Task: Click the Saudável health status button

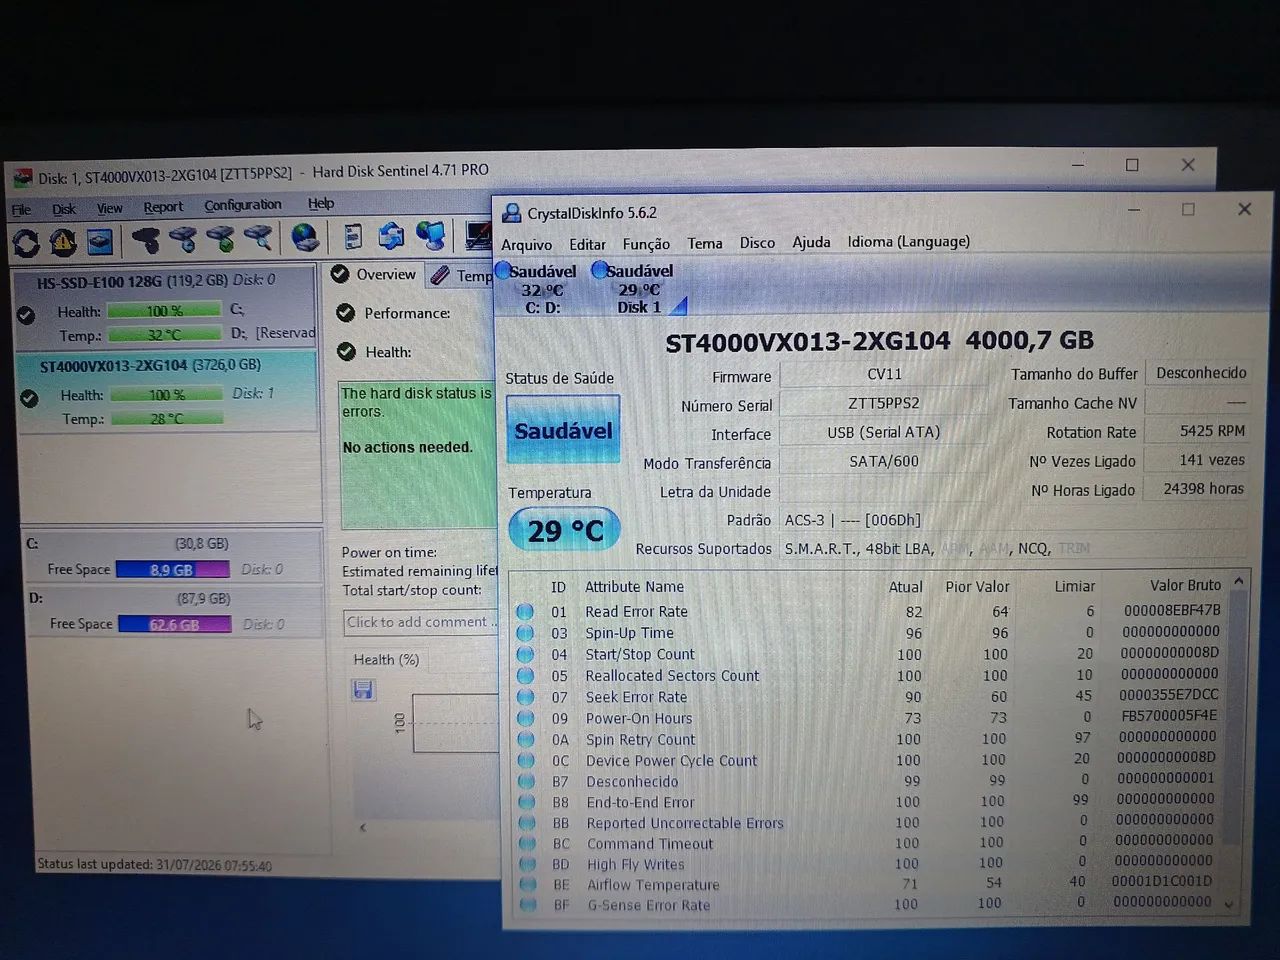Action: click(x=563, y=430)
